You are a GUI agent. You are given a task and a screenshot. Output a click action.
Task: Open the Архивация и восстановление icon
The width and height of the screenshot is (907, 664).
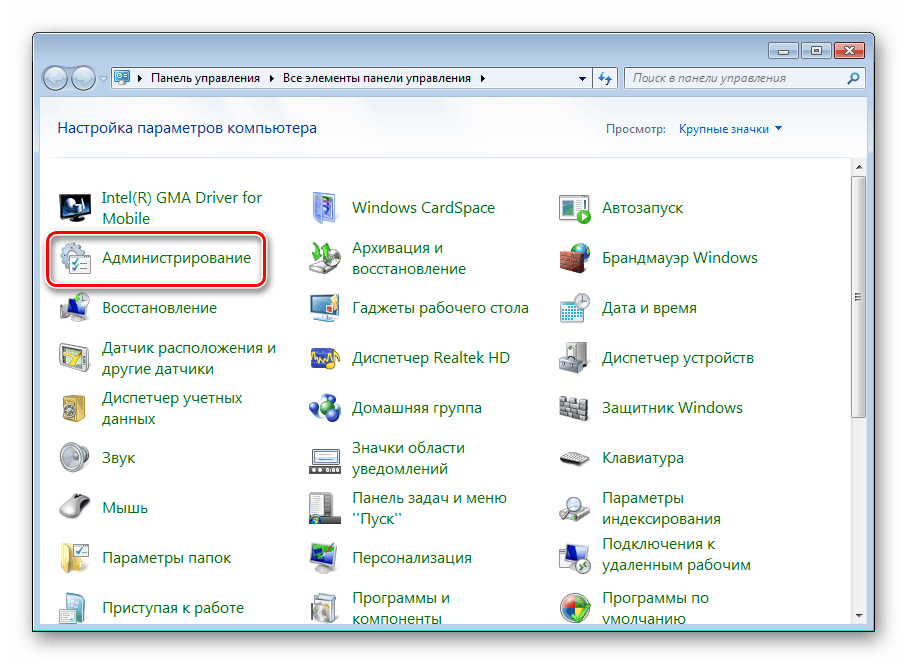click(325, 258)
